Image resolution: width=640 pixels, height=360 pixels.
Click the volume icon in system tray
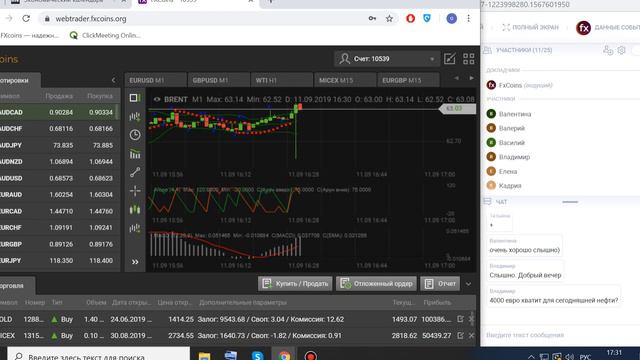(570, 357)
